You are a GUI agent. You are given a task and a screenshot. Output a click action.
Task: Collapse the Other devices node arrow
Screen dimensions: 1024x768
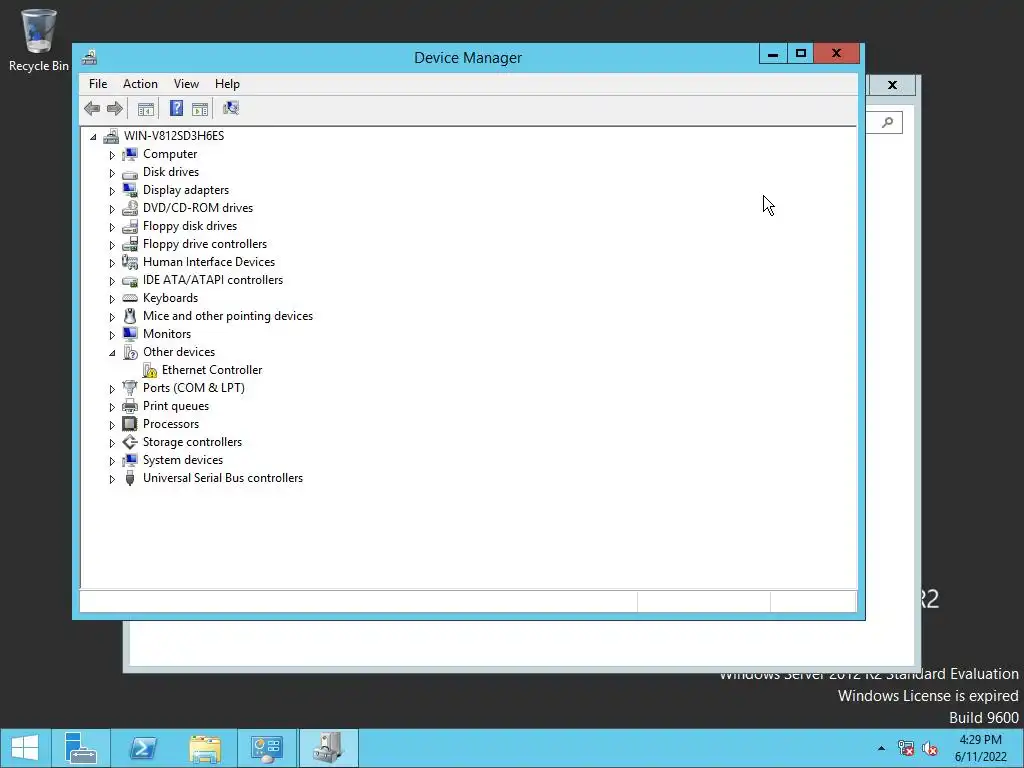tap(112, 353)
